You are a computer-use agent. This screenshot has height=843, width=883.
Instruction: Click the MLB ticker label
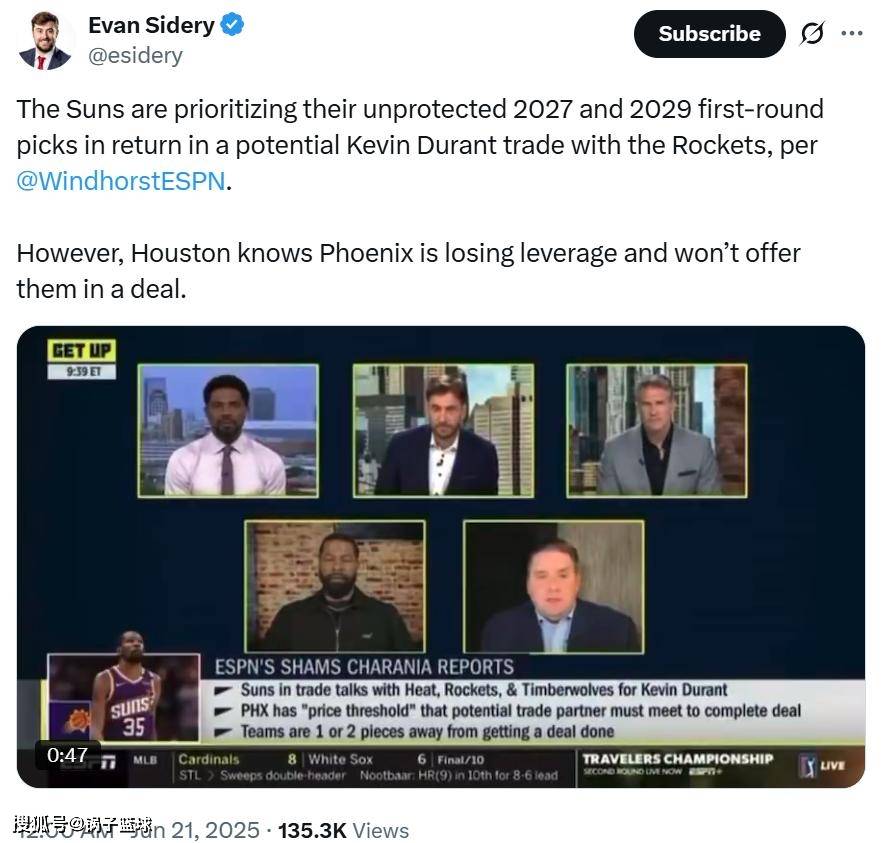tap(145, 760)
